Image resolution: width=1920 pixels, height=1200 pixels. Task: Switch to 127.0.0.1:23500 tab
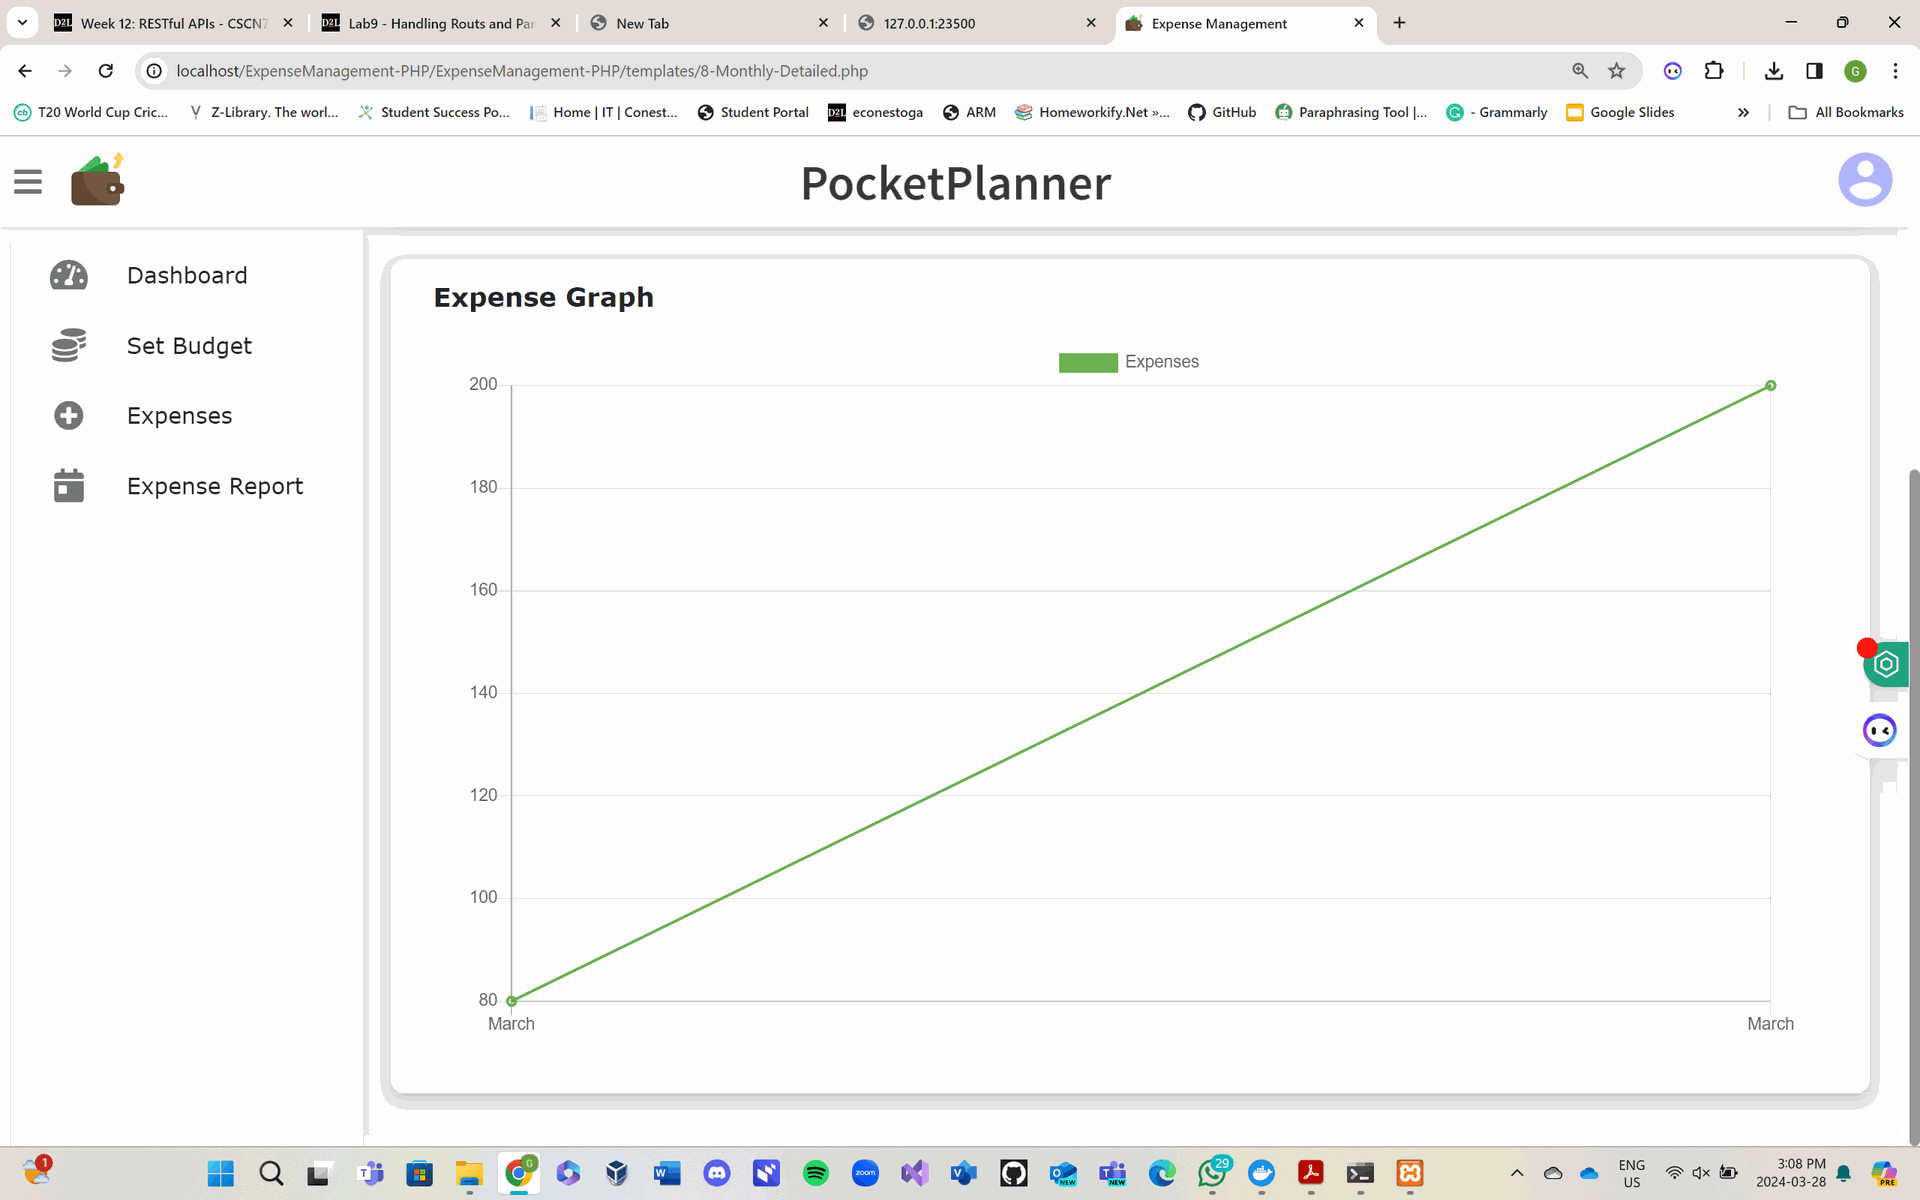coord(976,23)
